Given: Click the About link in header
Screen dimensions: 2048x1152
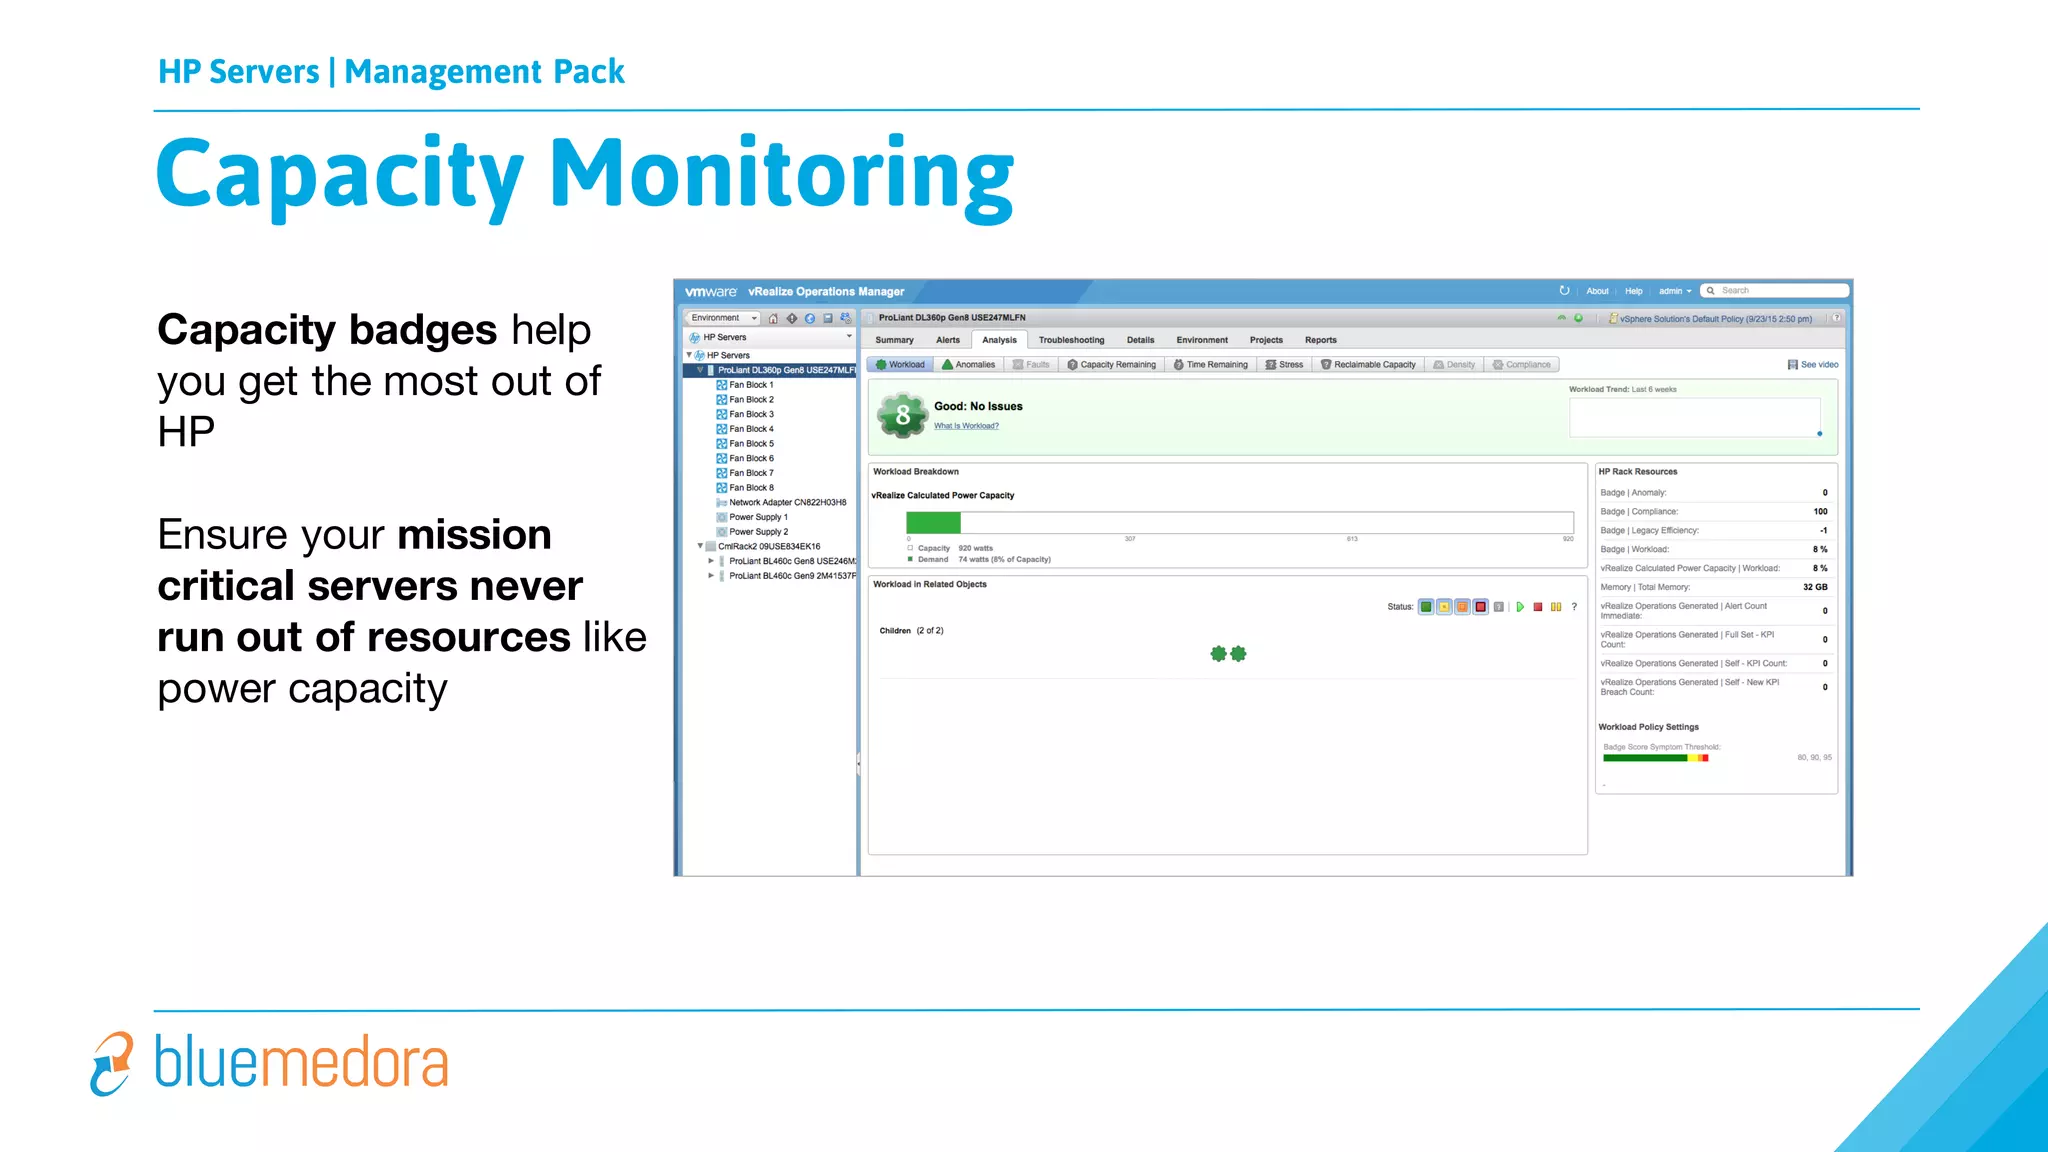Looking at the screenshot, I should [x=1598, y=291].
